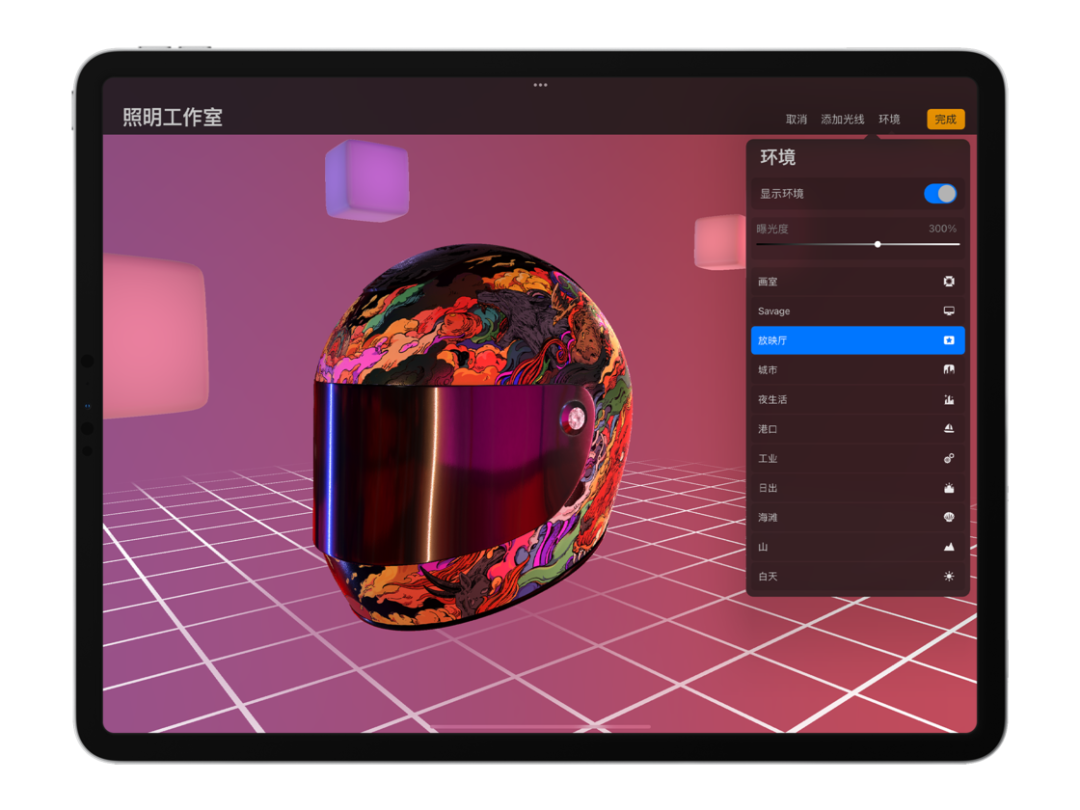Select the 白天 environment row
Screen dimensions: 1080x810
pos(858,577)
